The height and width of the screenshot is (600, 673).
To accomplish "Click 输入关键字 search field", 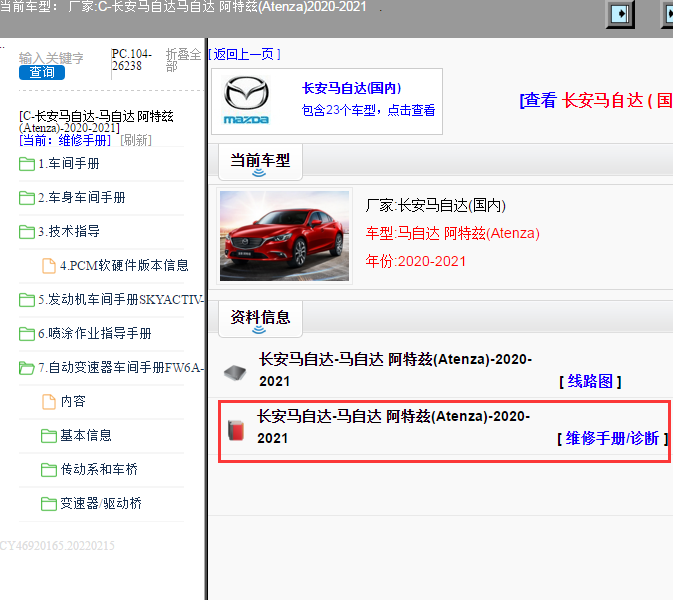I will pyautogui.click(x=51, y=58).
